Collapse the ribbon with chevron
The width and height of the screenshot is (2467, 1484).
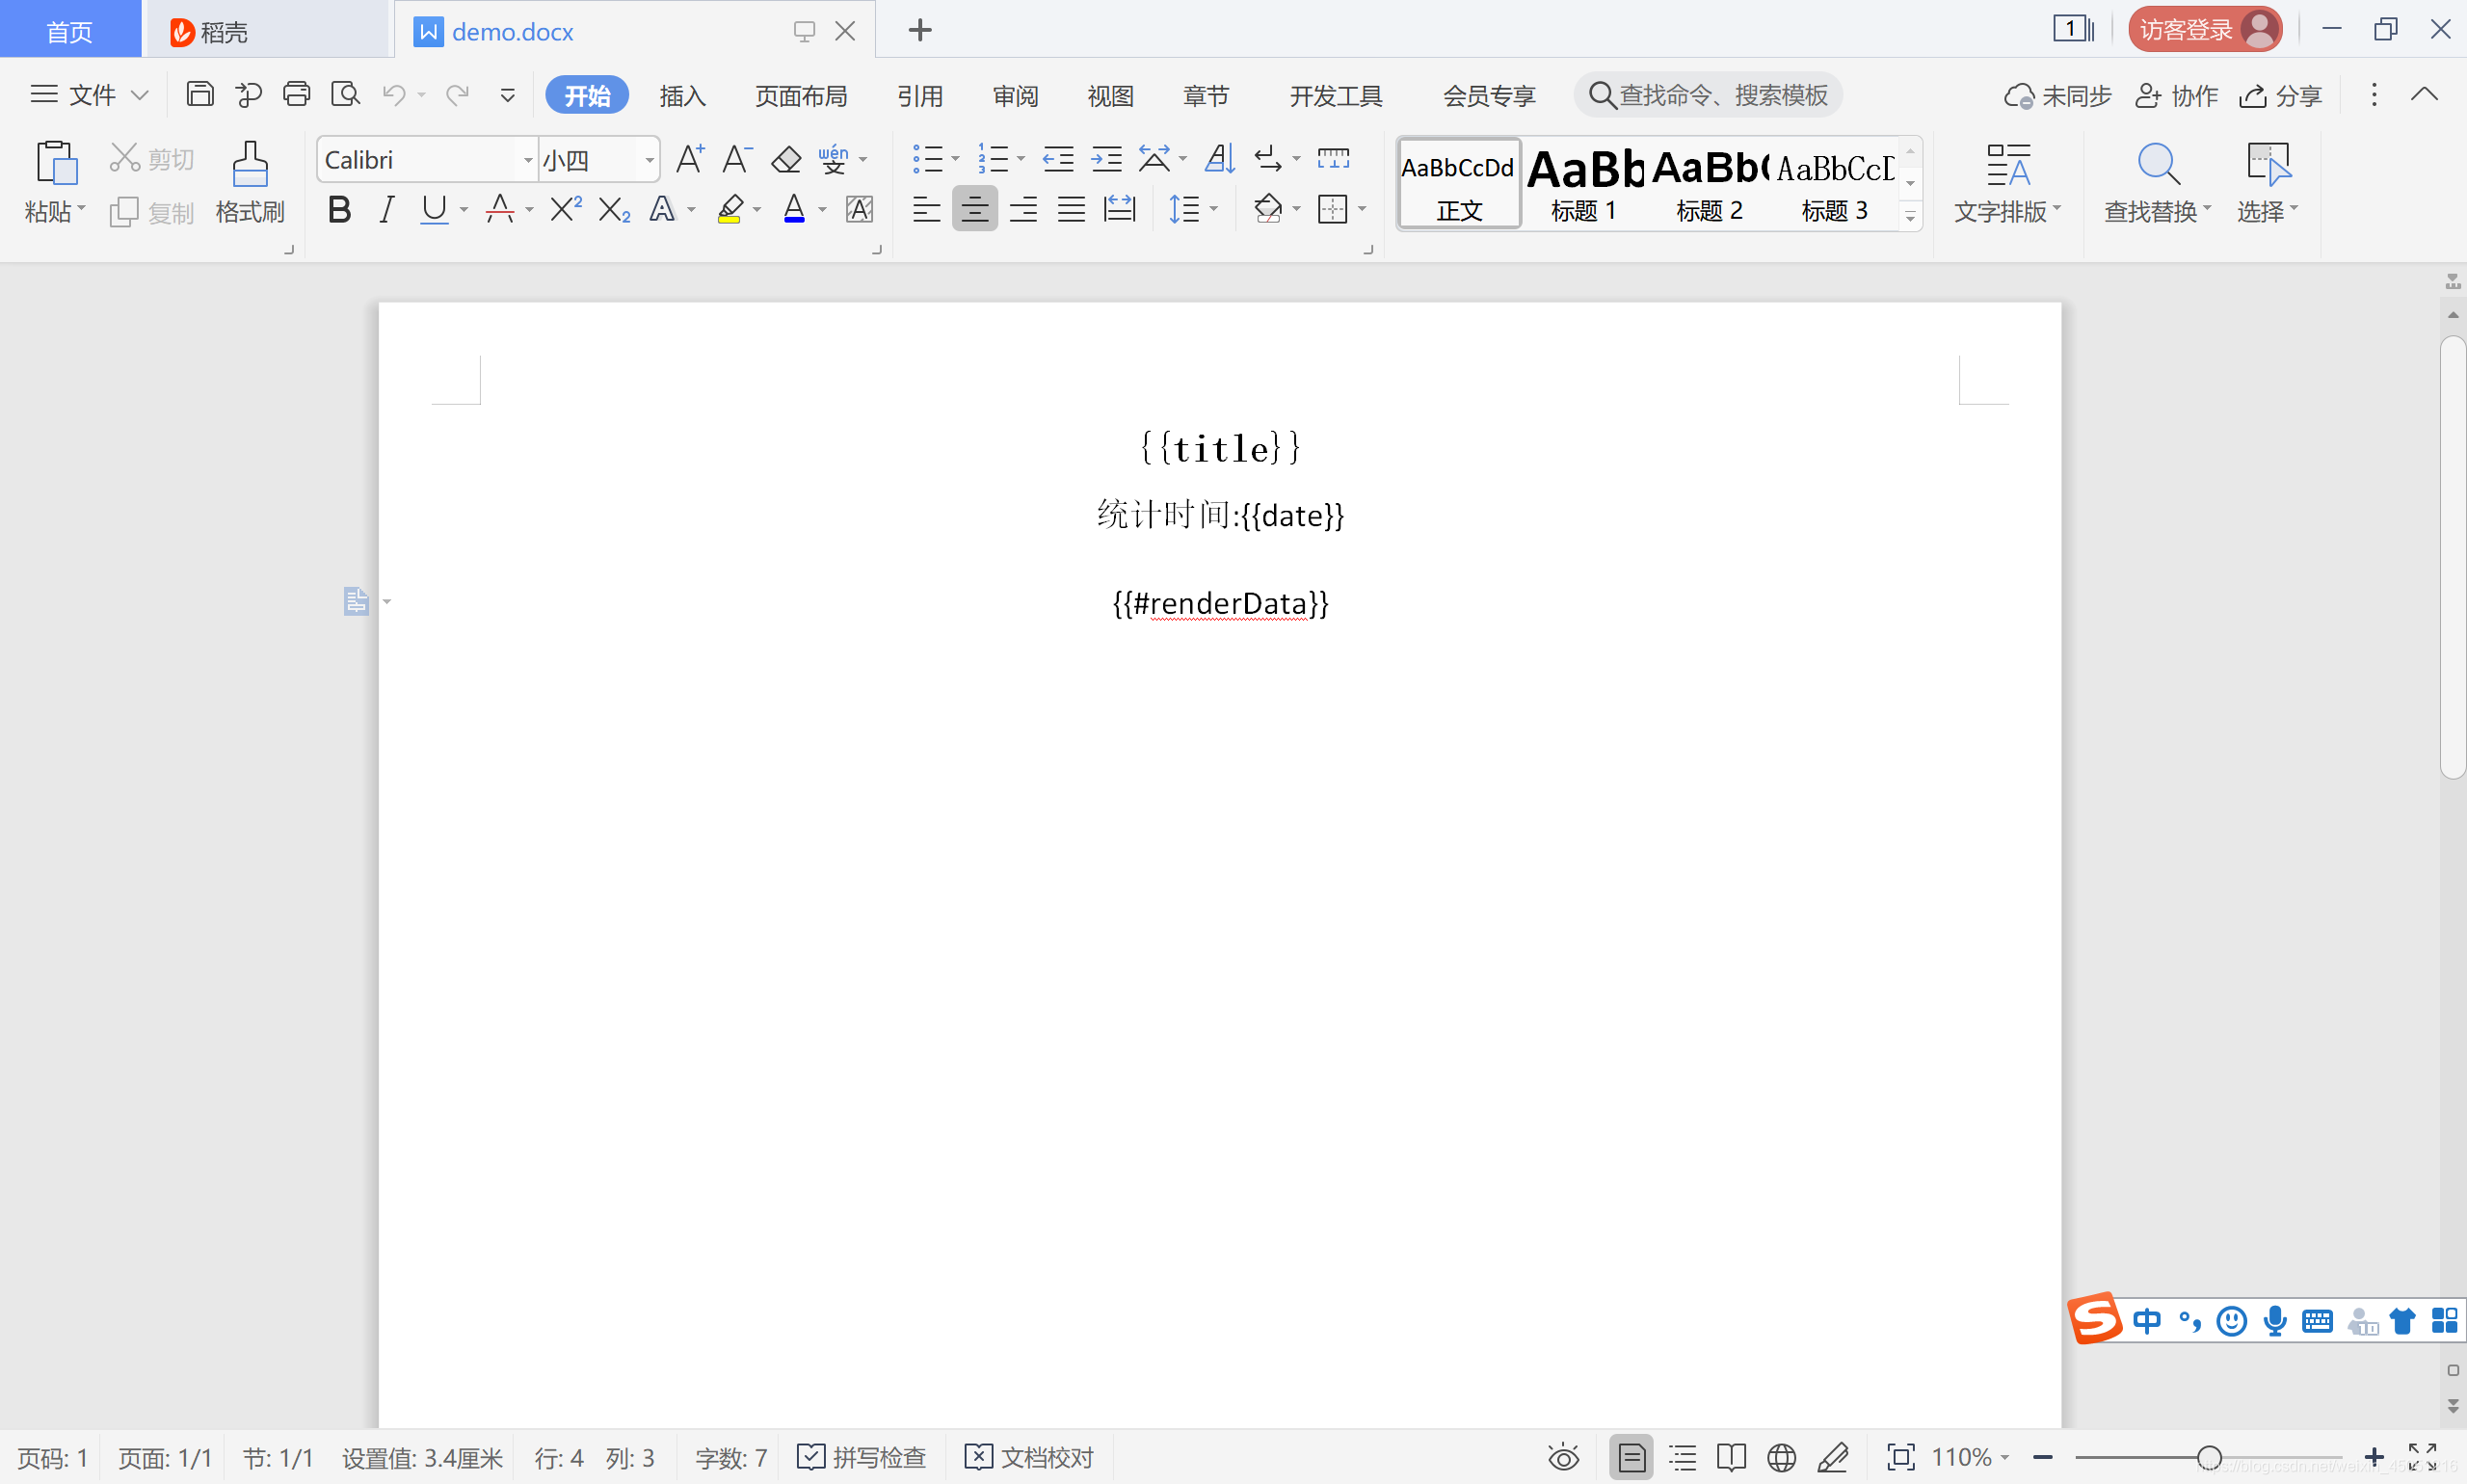pyautogui.click(x=2424, y=94)
